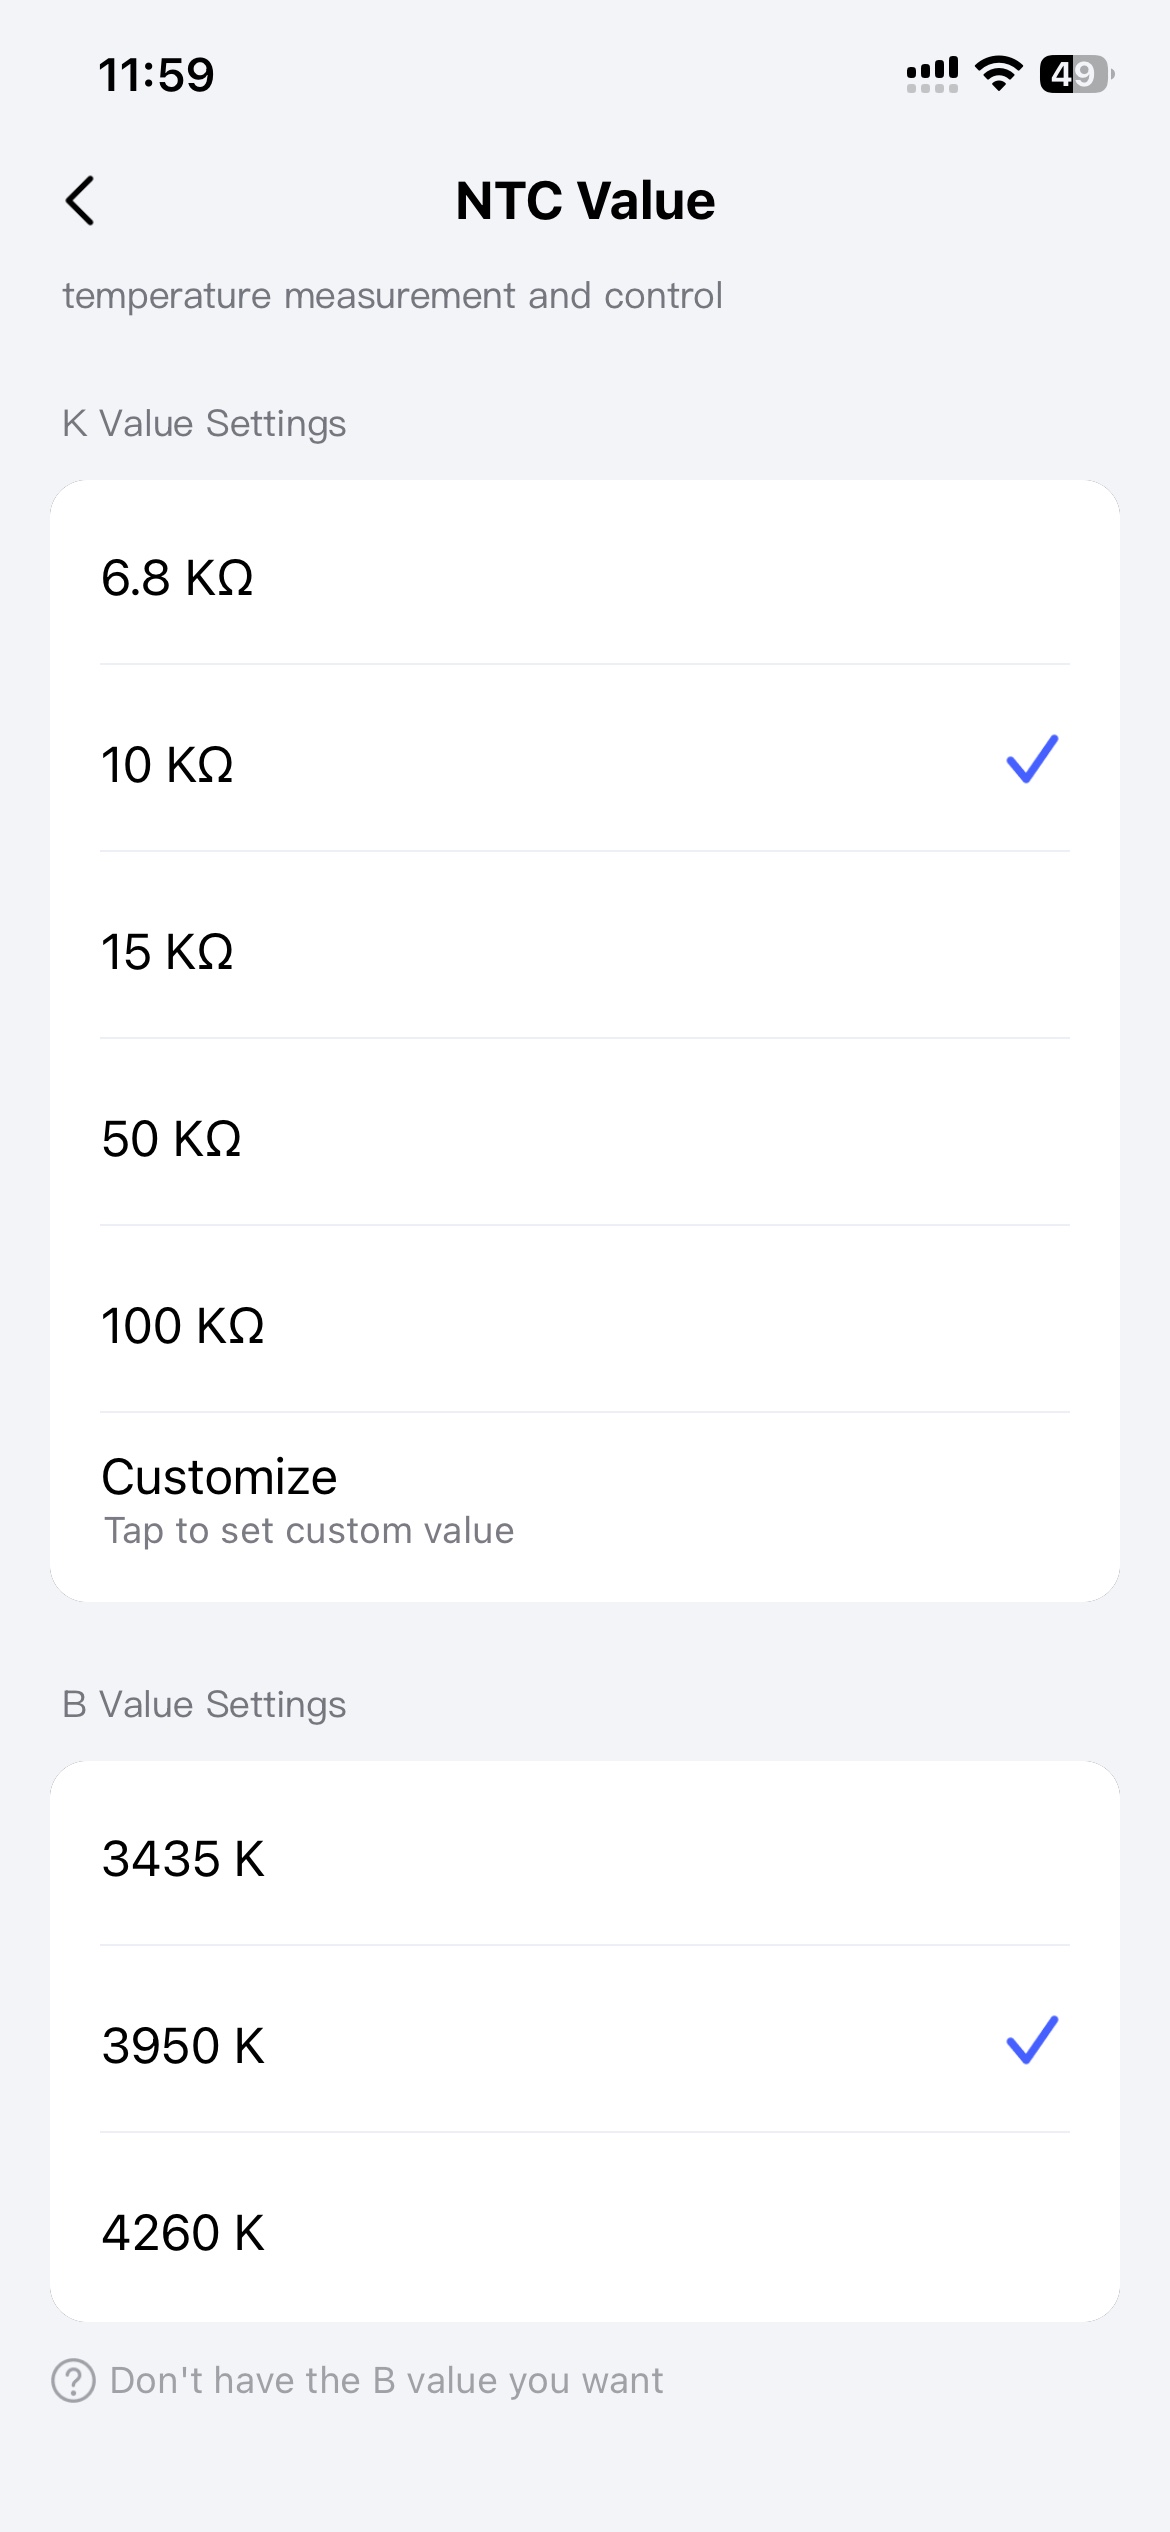Tap "Tap to set custom value" subtitle

(x=309, y=1531)
